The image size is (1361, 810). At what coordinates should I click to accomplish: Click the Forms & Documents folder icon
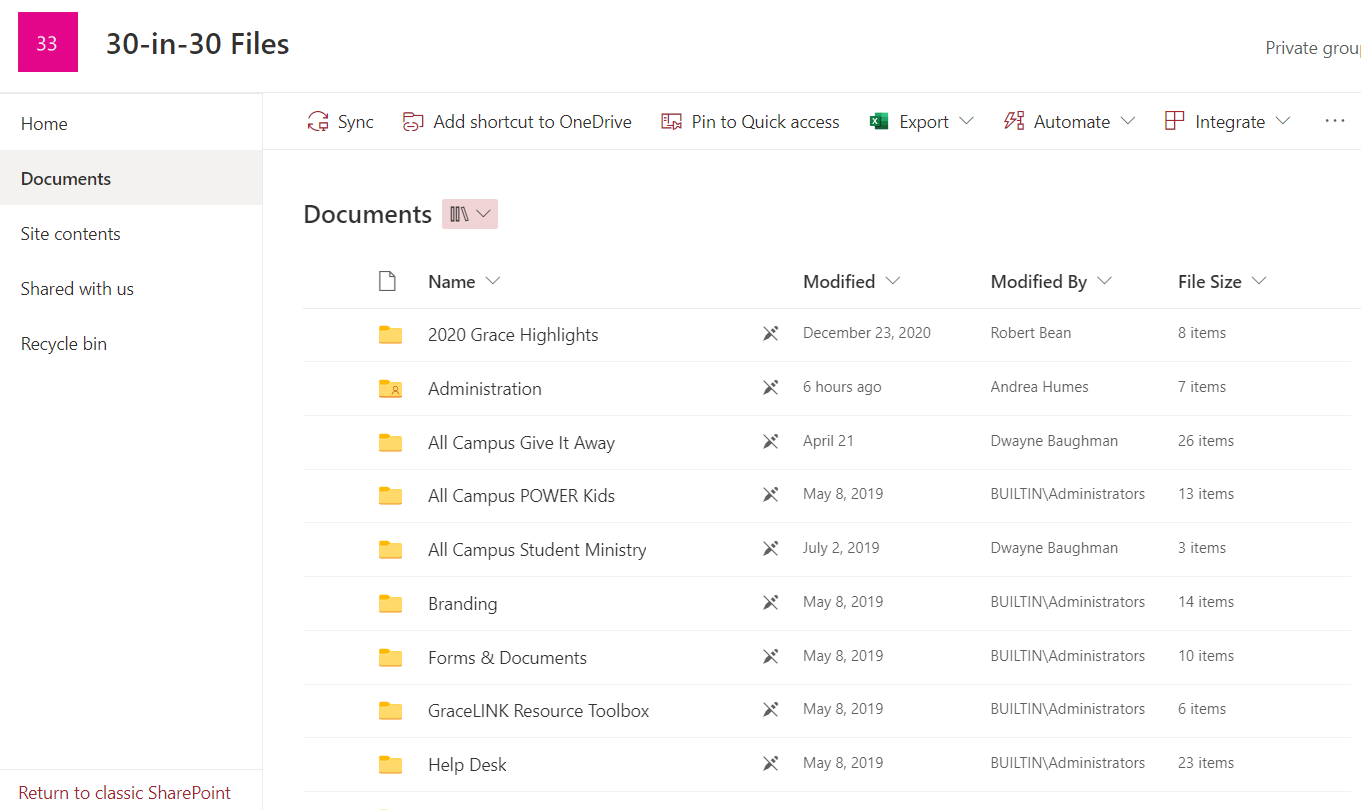point(390,658)
